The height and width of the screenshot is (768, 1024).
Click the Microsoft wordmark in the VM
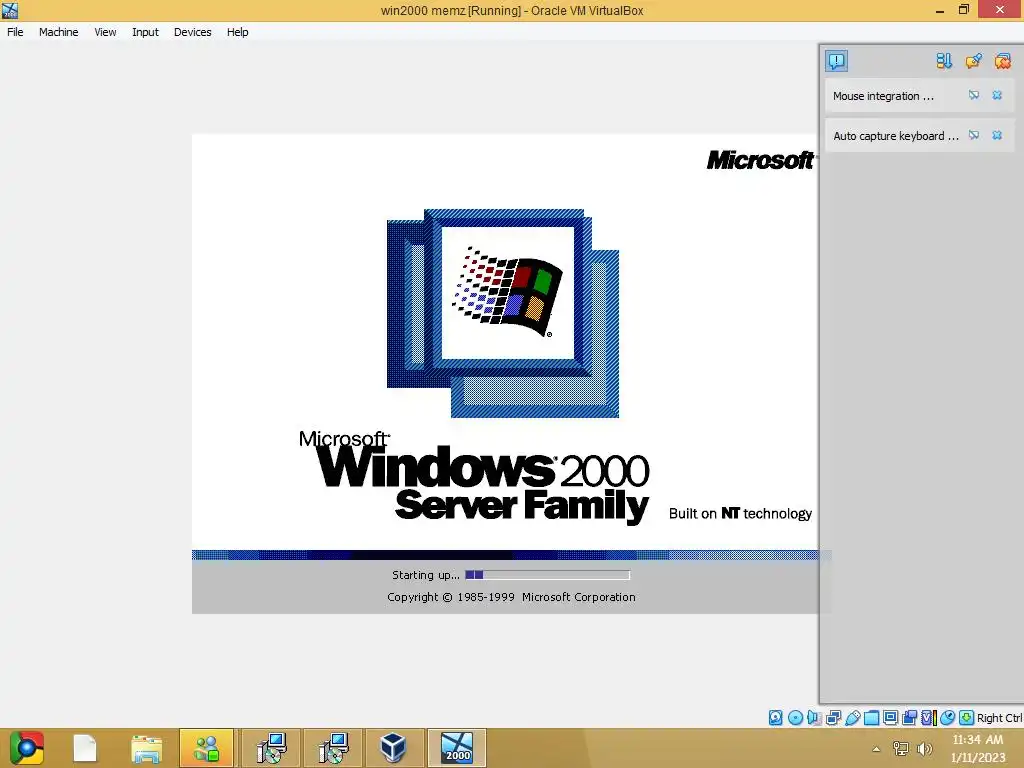point(761,160)
